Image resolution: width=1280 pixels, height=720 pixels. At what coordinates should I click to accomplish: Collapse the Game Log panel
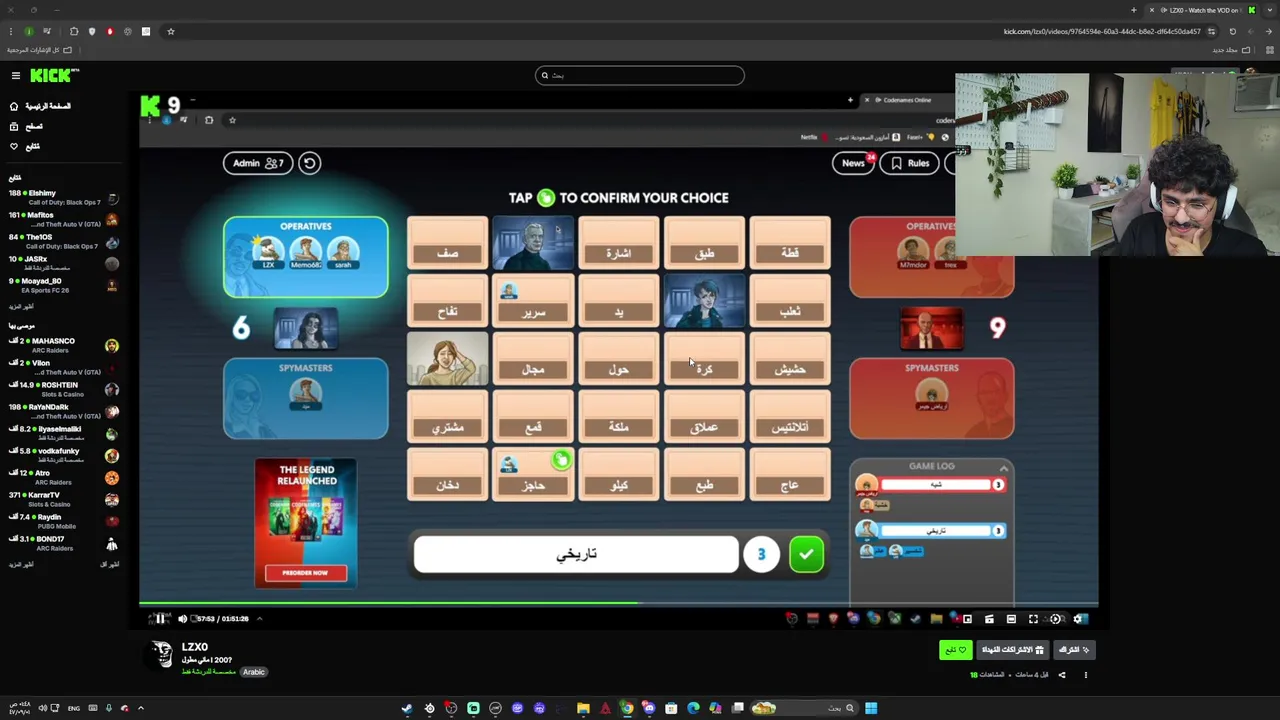tap(1003, 467)
